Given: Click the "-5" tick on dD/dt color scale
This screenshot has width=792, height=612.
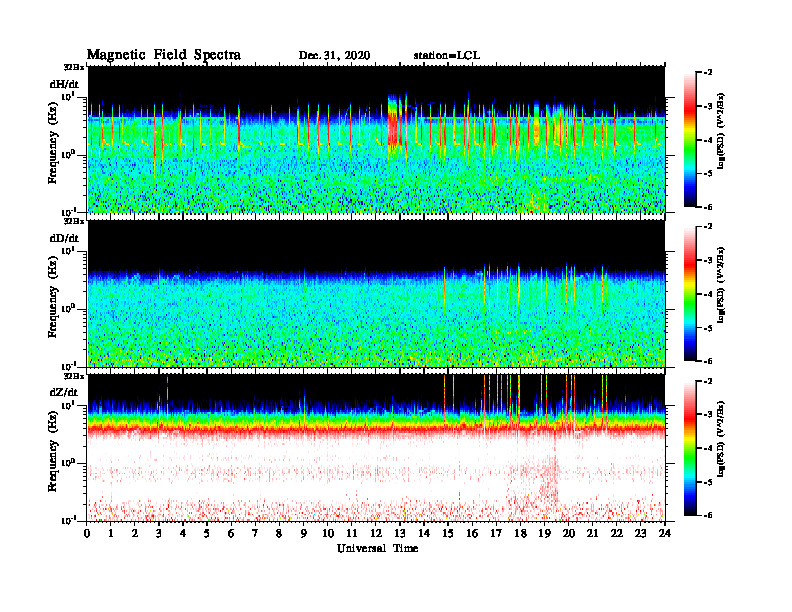Looking at the screenshot, I should point(708,328).
